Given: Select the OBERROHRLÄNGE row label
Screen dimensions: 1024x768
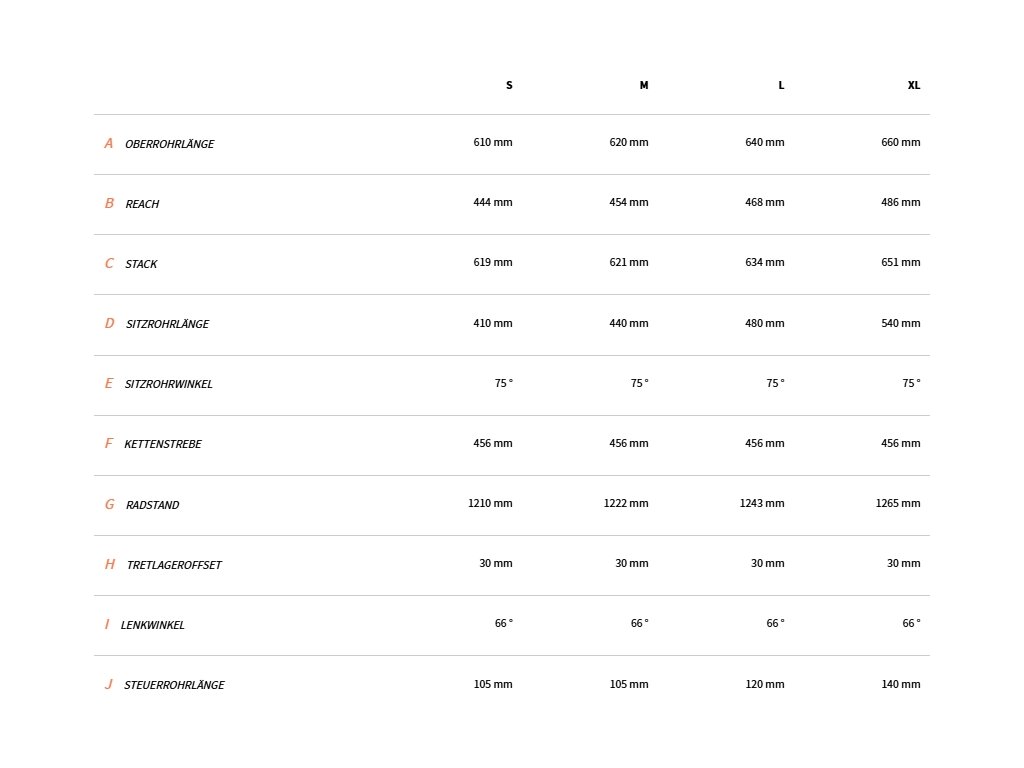Looking at the screenshot, I should click(x=170, y=144).
